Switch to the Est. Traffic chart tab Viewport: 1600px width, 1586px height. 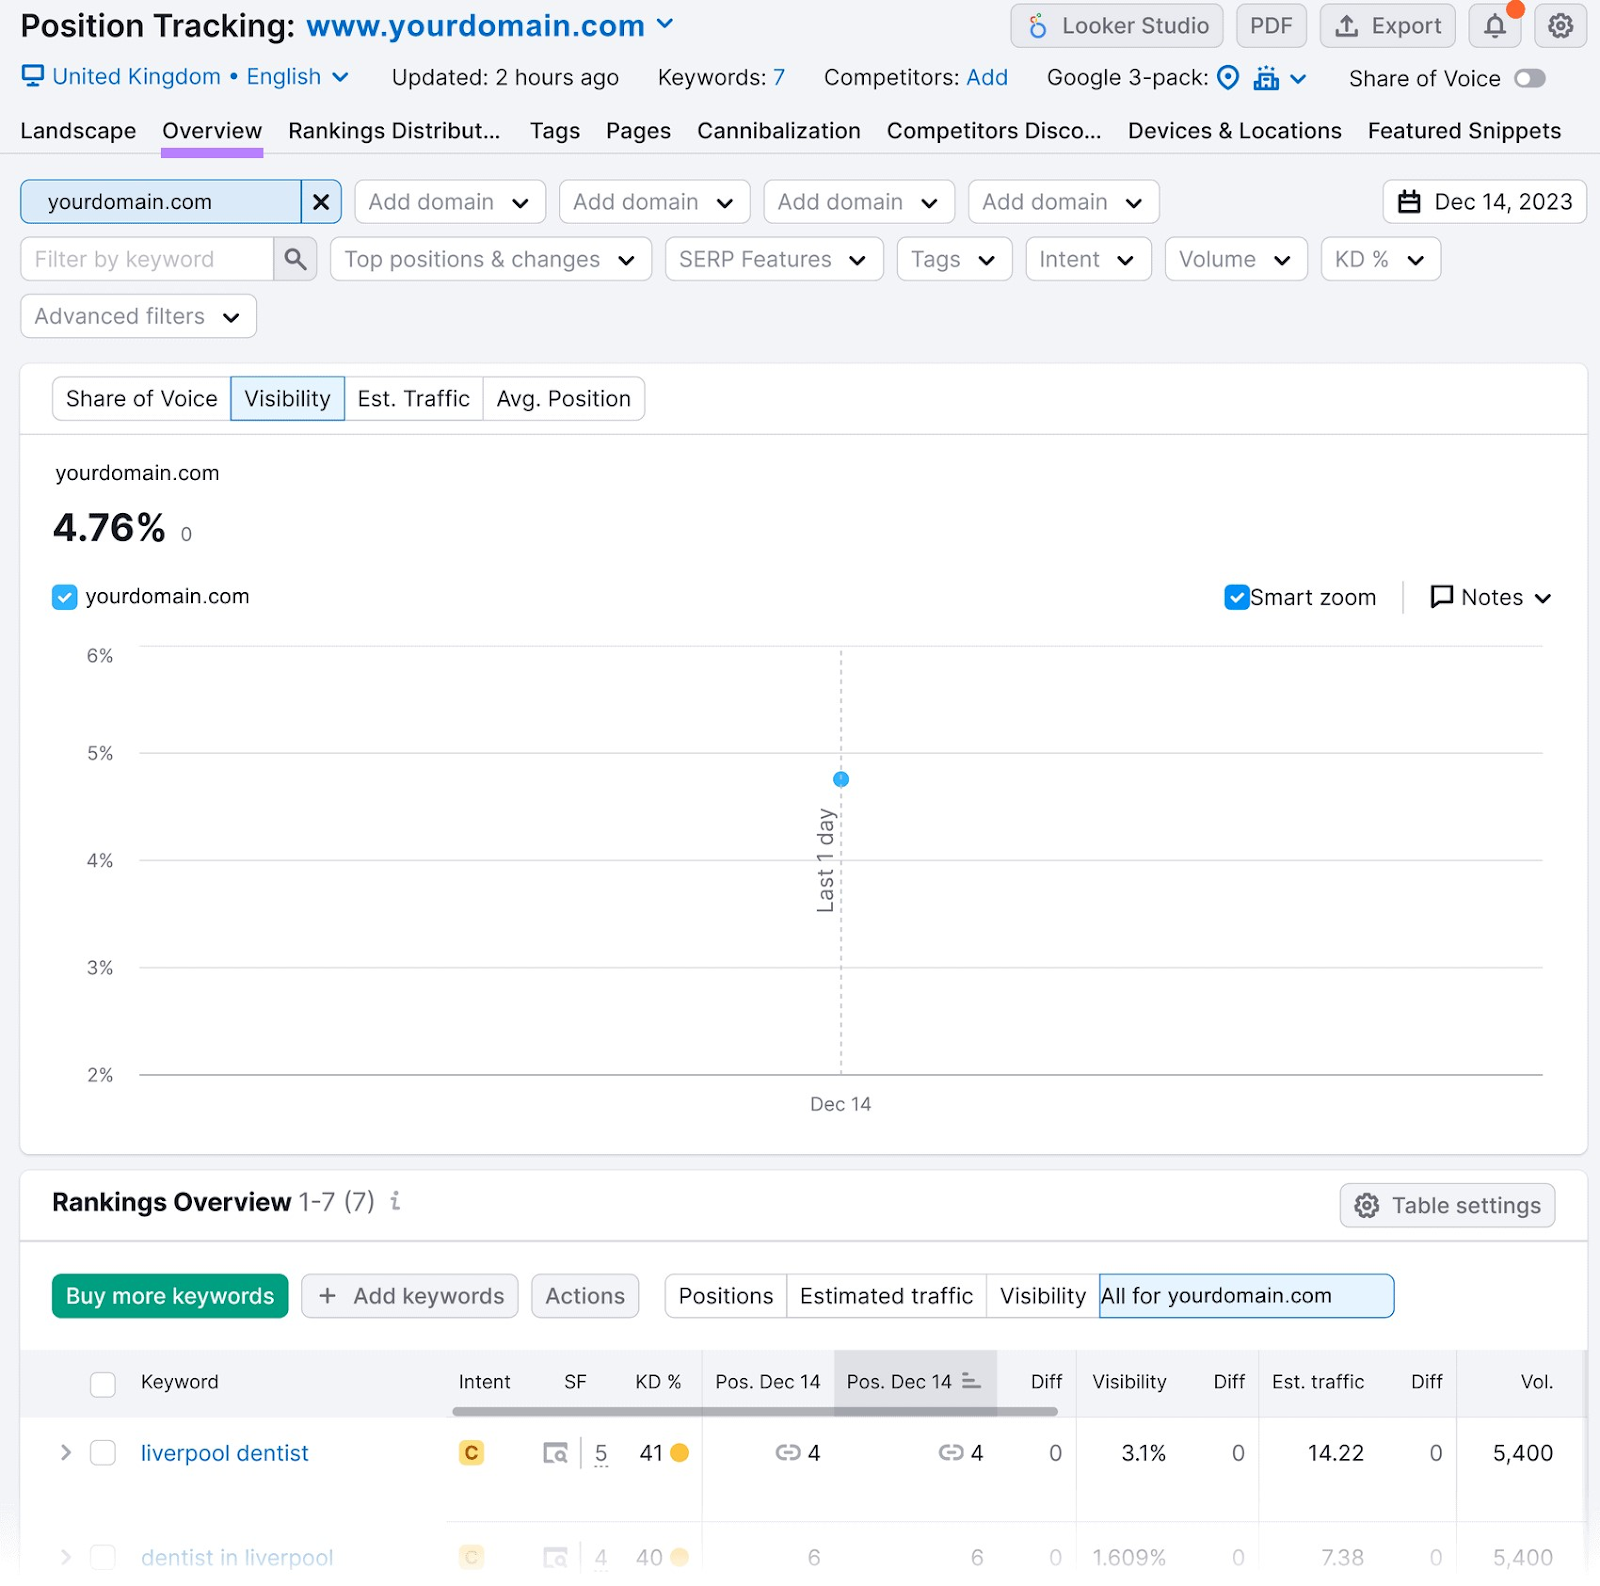coord(413,398)
